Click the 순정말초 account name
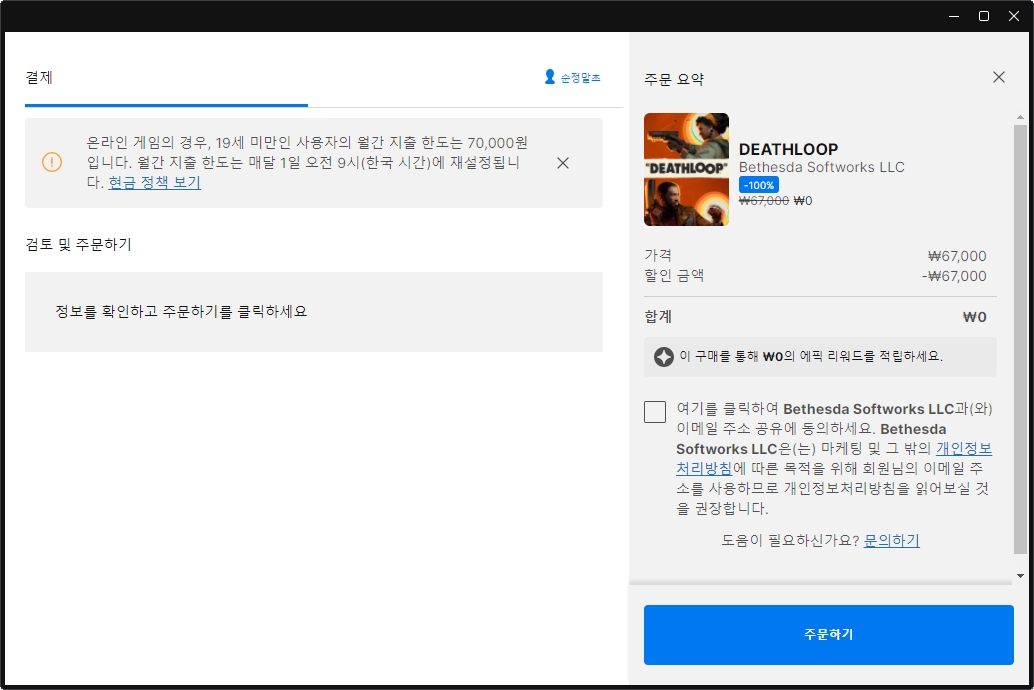This screenshot has height=690, width=1034. (x=580, y=78)
